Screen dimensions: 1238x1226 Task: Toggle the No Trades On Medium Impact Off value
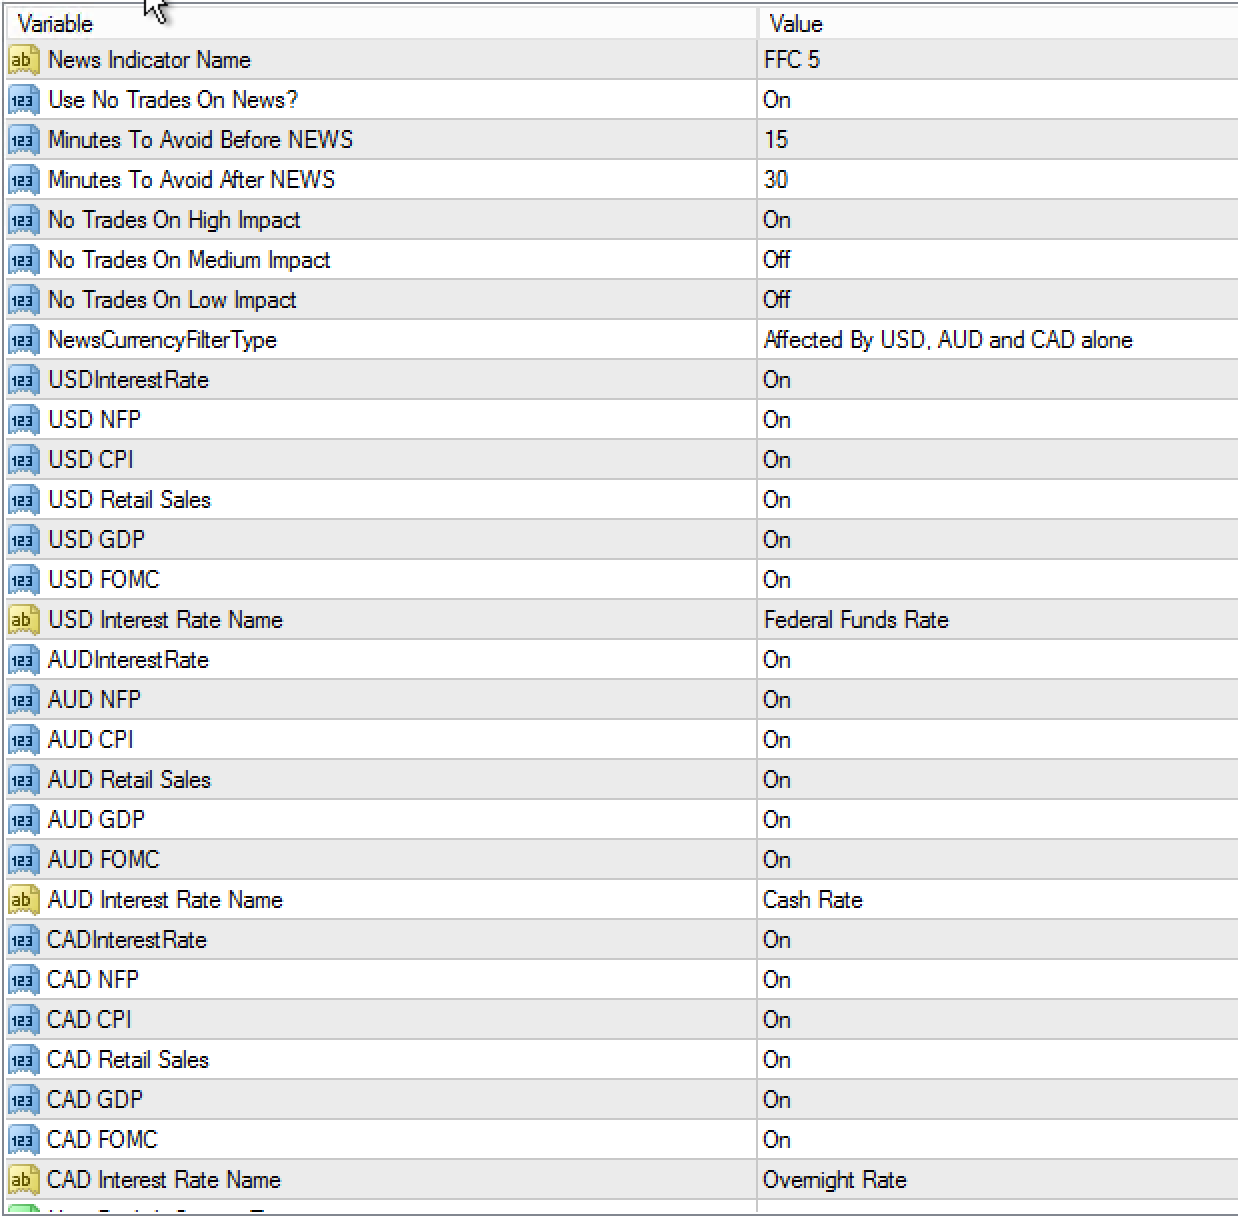777,260
